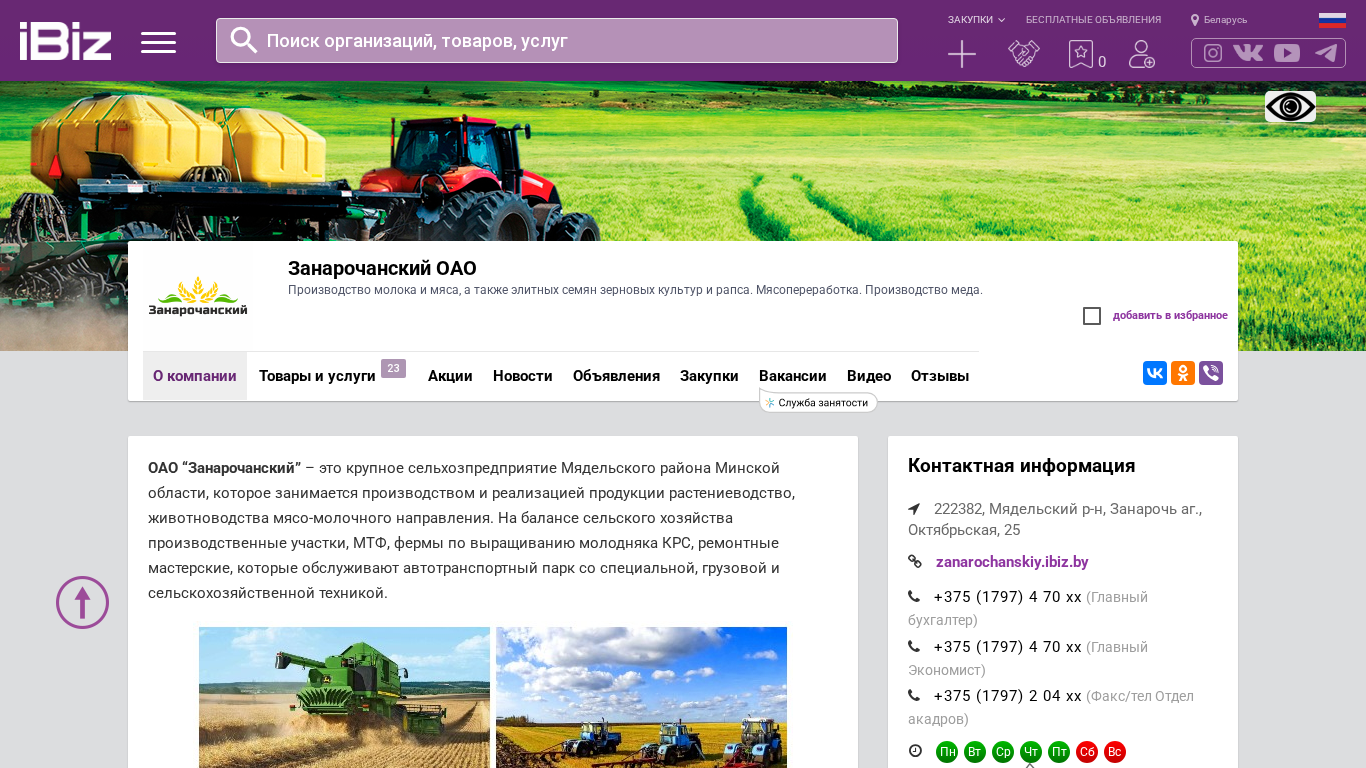Viewport: 1366px width, 768px height.
Task: Expand the ЗАКУПКИ dropdown
Action: click(x=976, y=20)
